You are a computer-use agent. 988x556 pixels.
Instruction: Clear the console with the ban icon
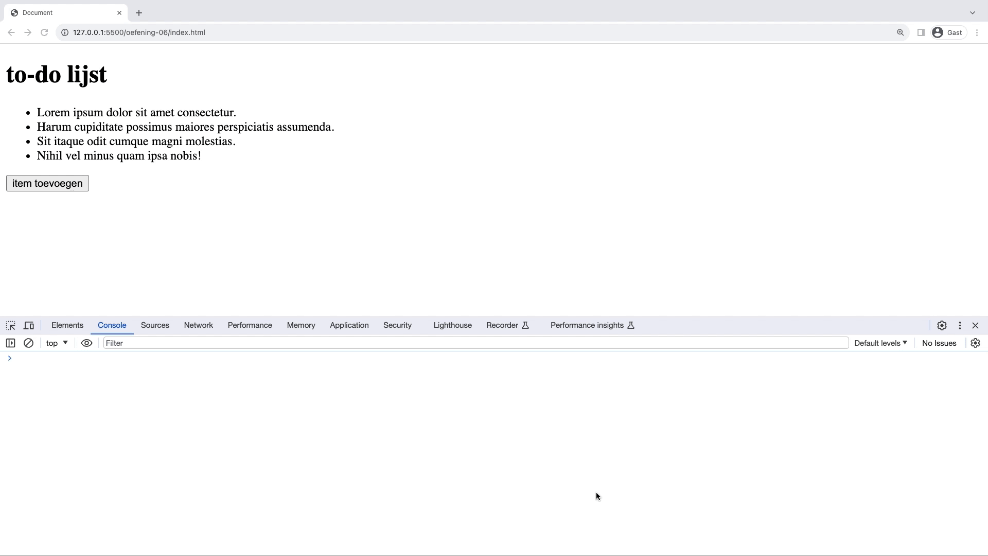click(x=29, y=343)
